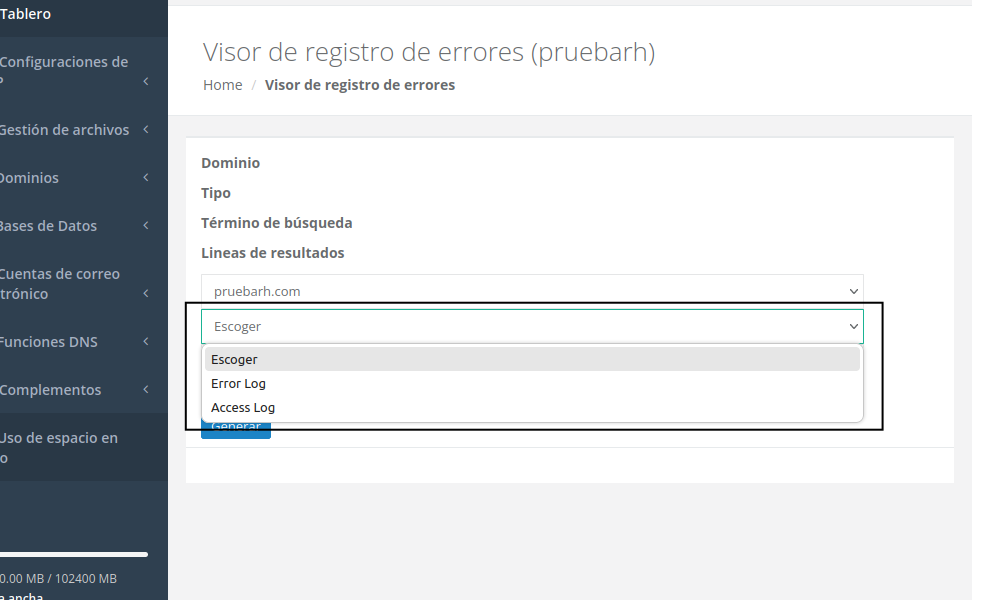Click the Escoger type combo box
Image resolution: width=1000 pixels, height=600 pixels.
click(x=532, y=326)
